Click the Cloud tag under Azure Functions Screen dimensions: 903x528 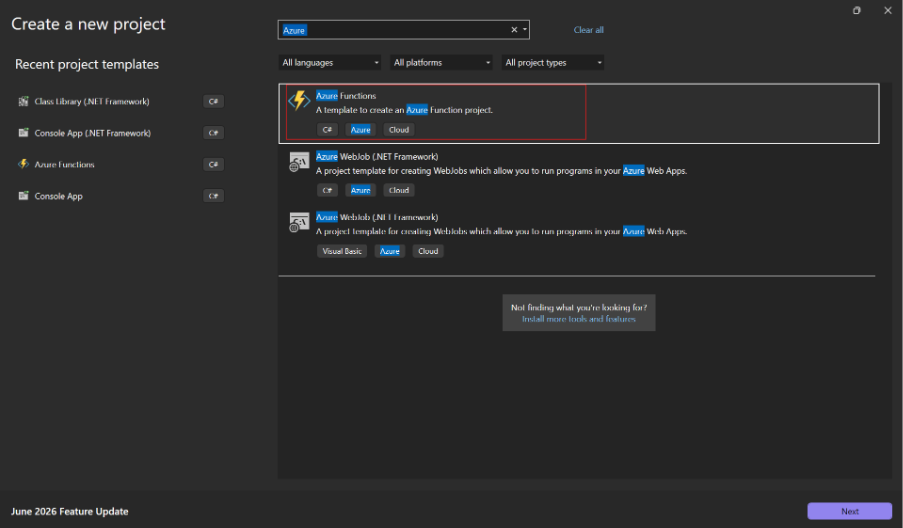[x=399, y=130]
